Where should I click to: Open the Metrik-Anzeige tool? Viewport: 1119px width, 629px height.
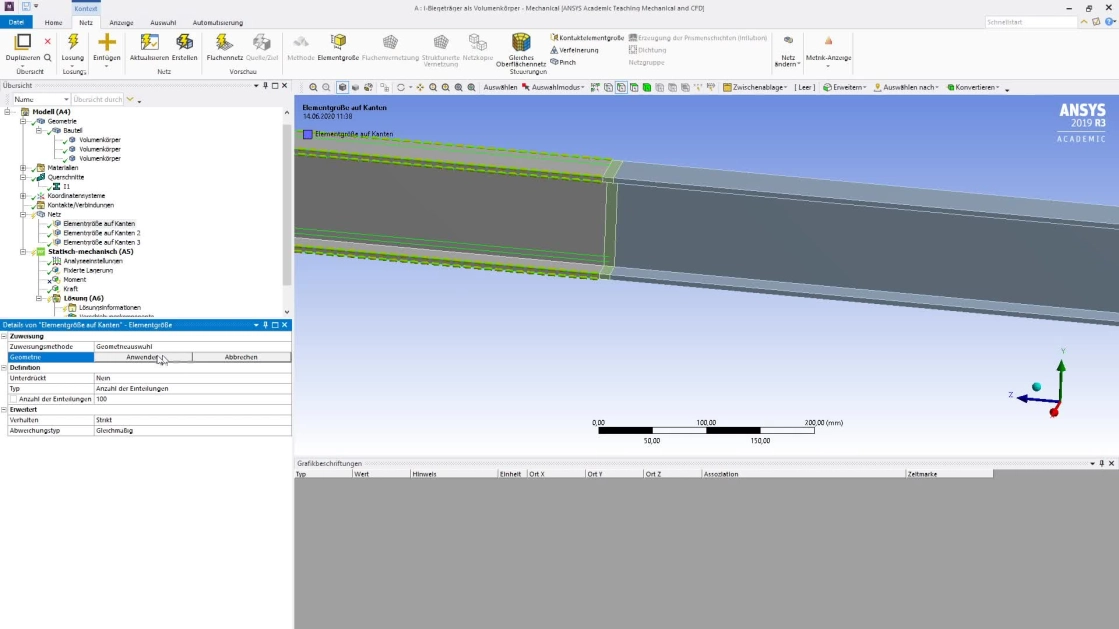click(x=828, y=50)
